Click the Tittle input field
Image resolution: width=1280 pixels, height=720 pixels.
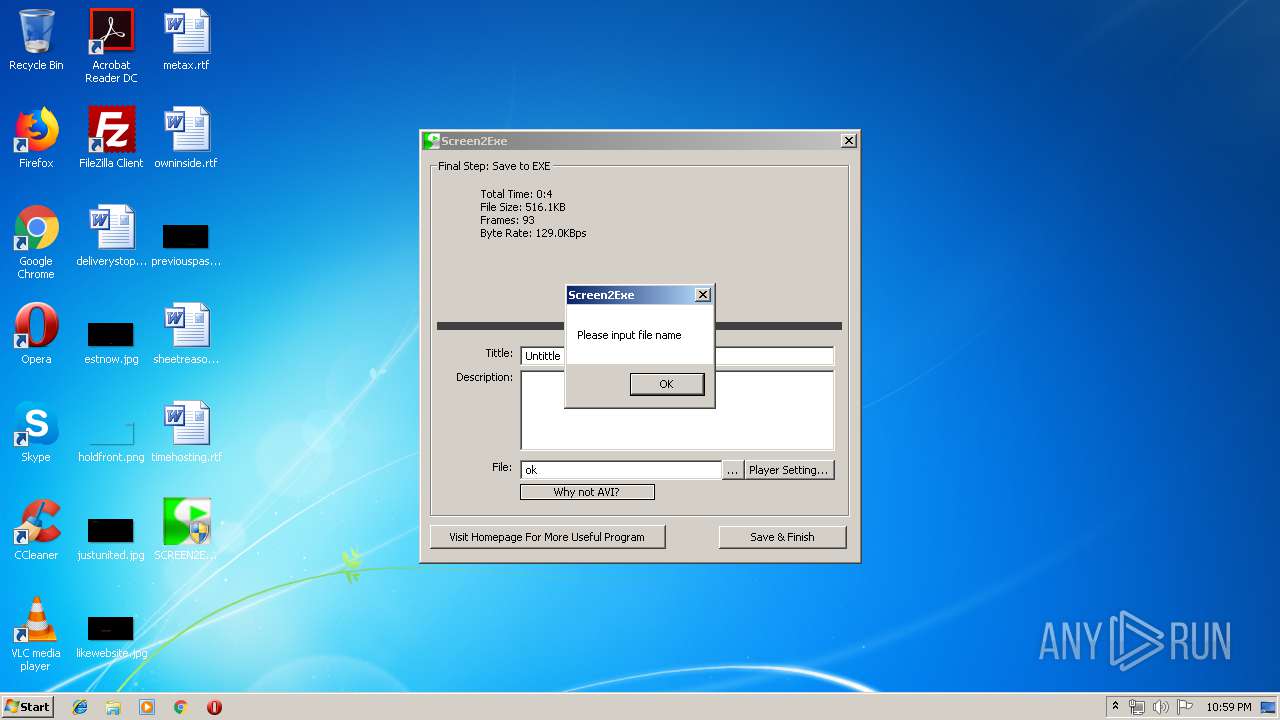pyautogui.click(x=677, y=356)
